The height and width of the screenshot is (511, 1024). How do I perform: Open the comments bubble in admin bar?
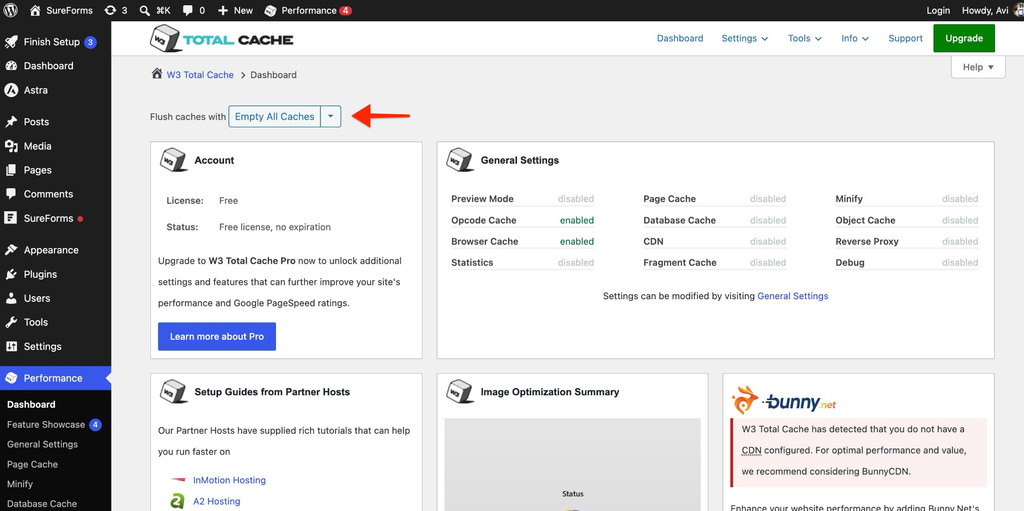pos(188,10)
